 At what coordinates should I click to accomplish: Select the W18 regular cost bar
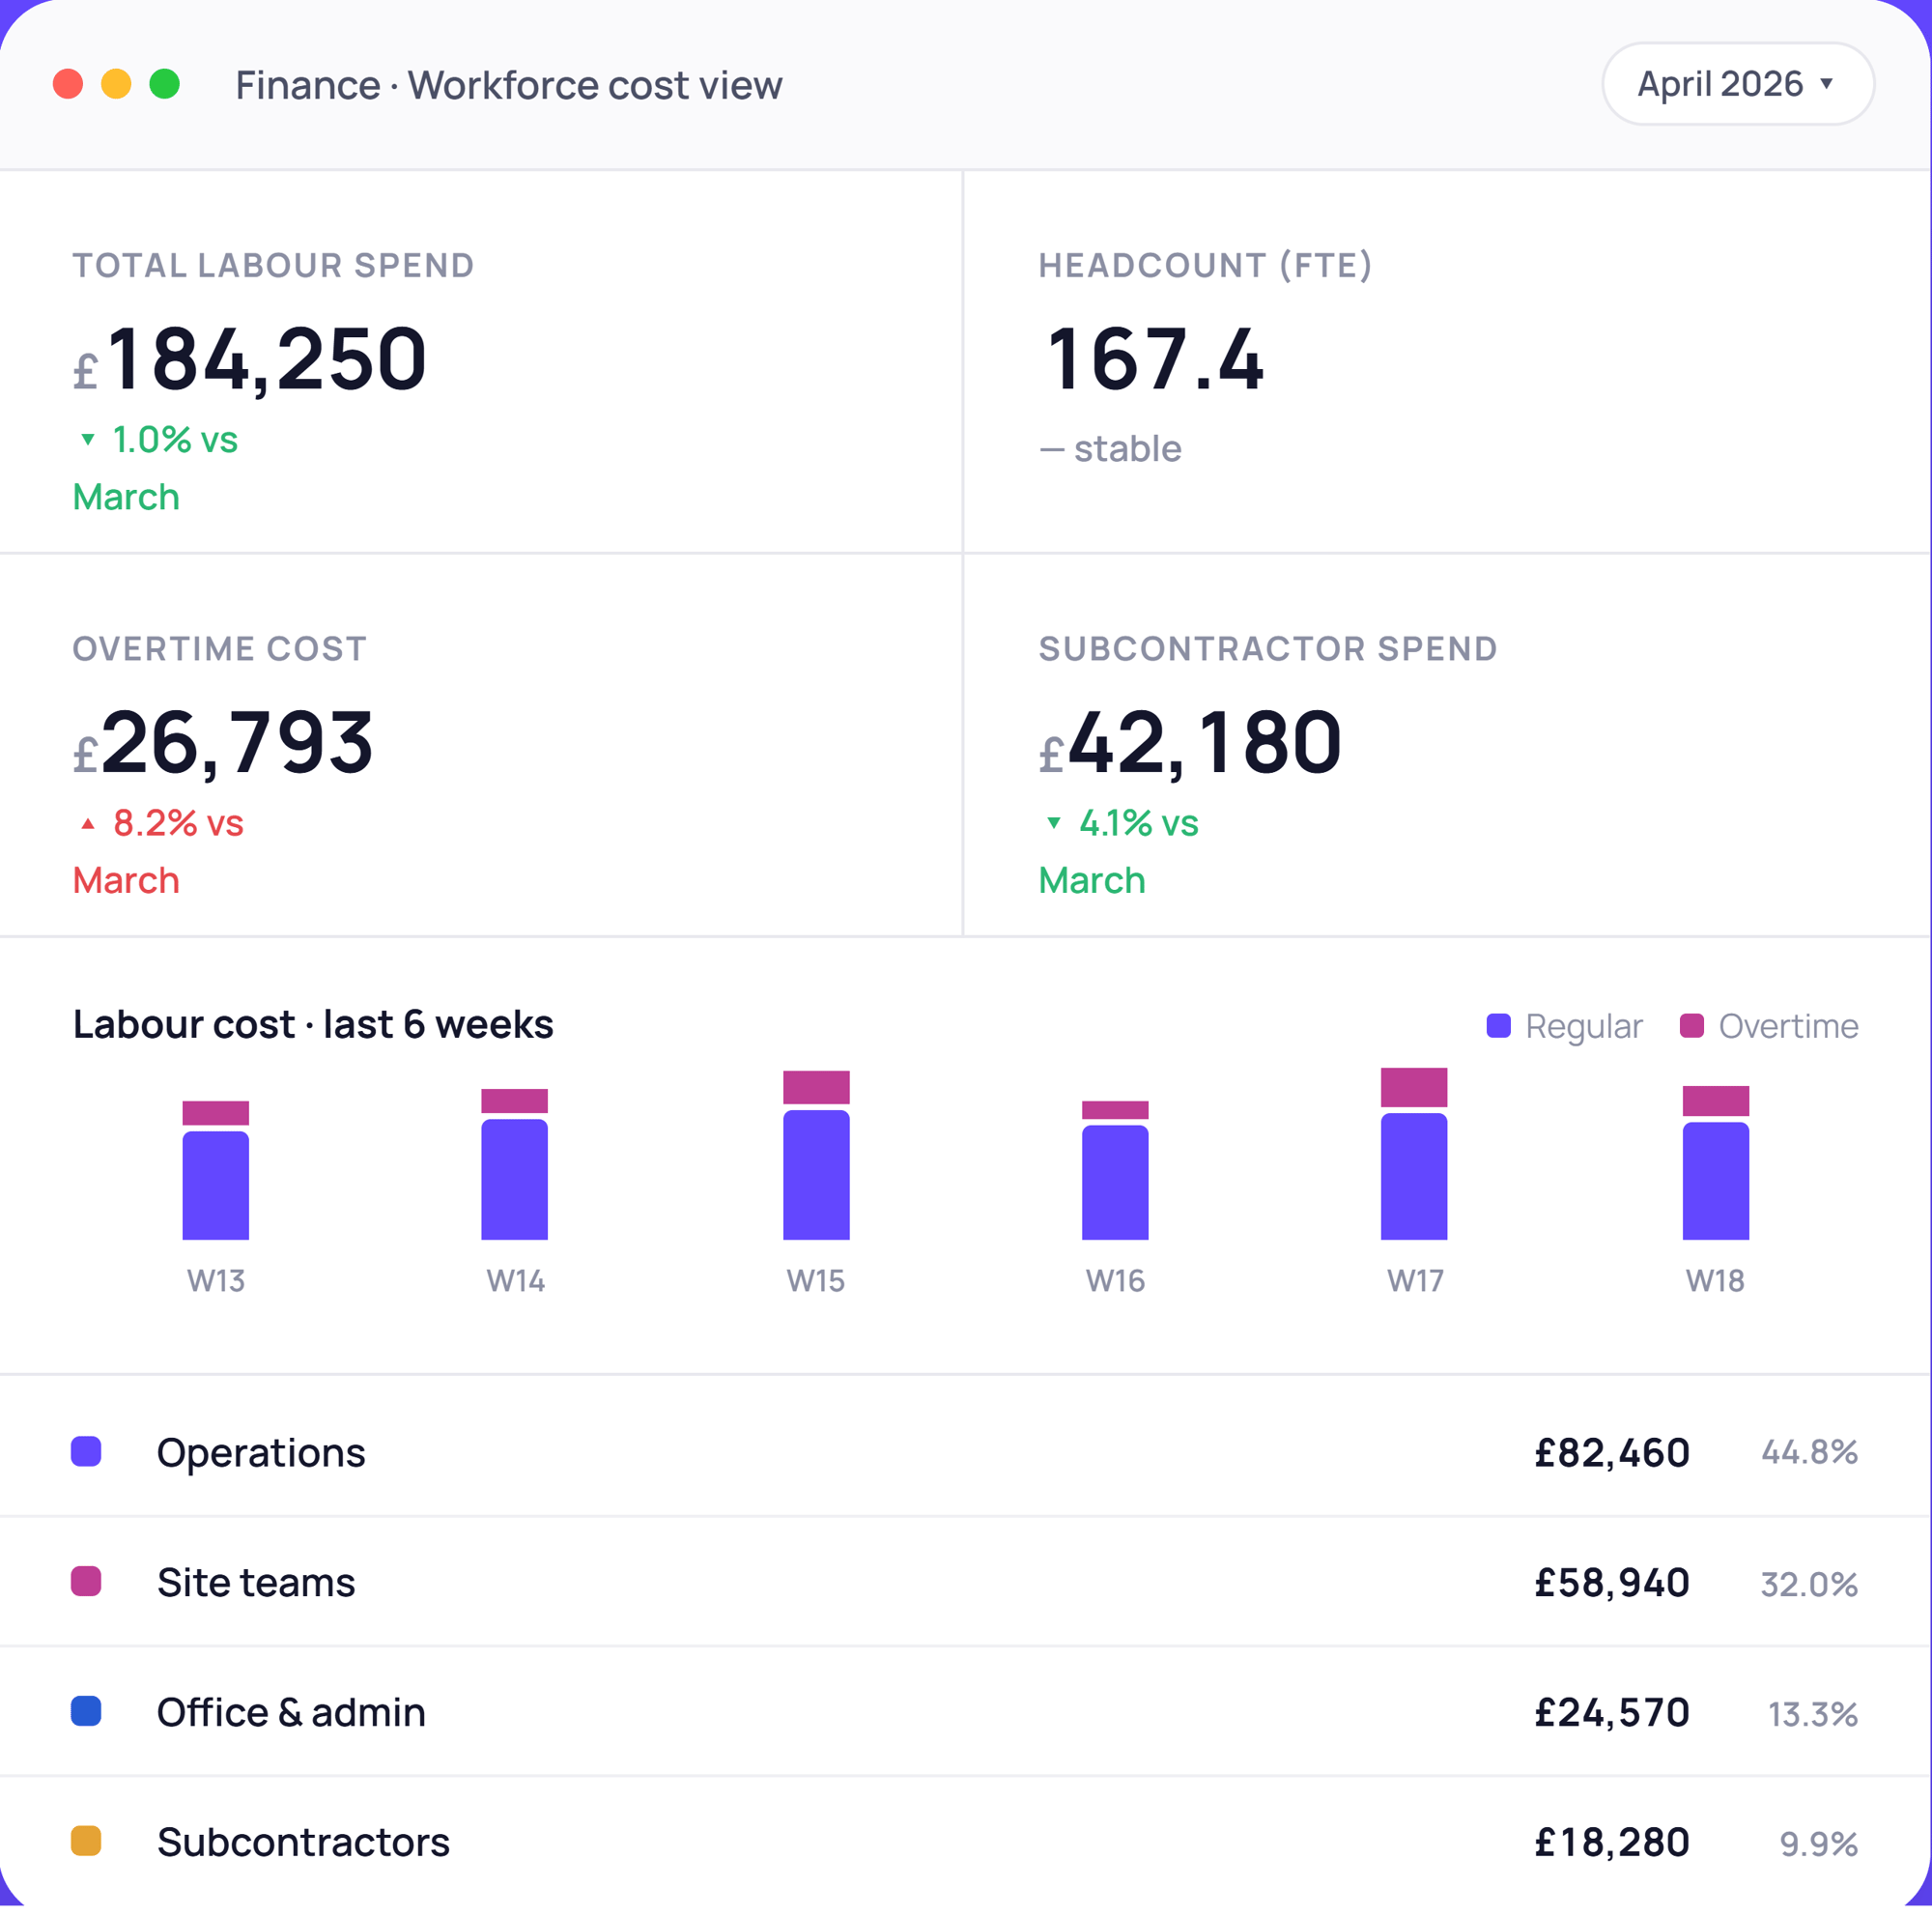tap(1716, 1182)
